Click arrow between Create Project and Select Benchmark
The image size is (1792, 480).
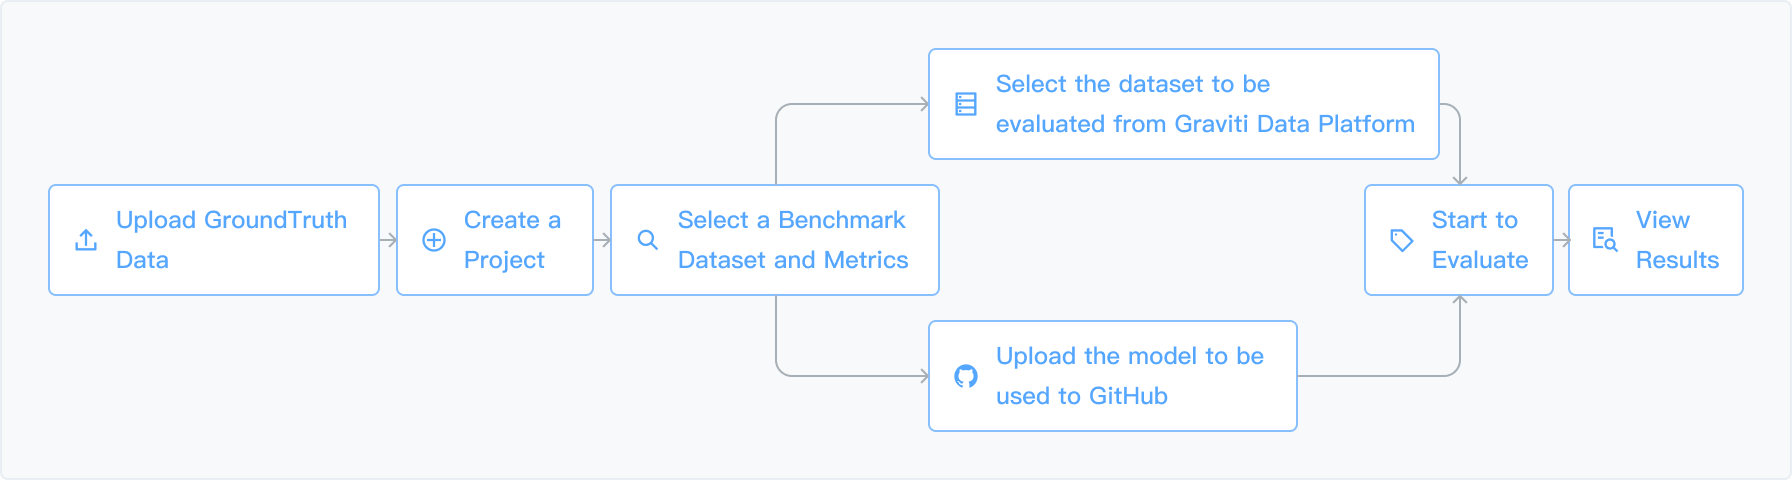[x=602, y=240]
